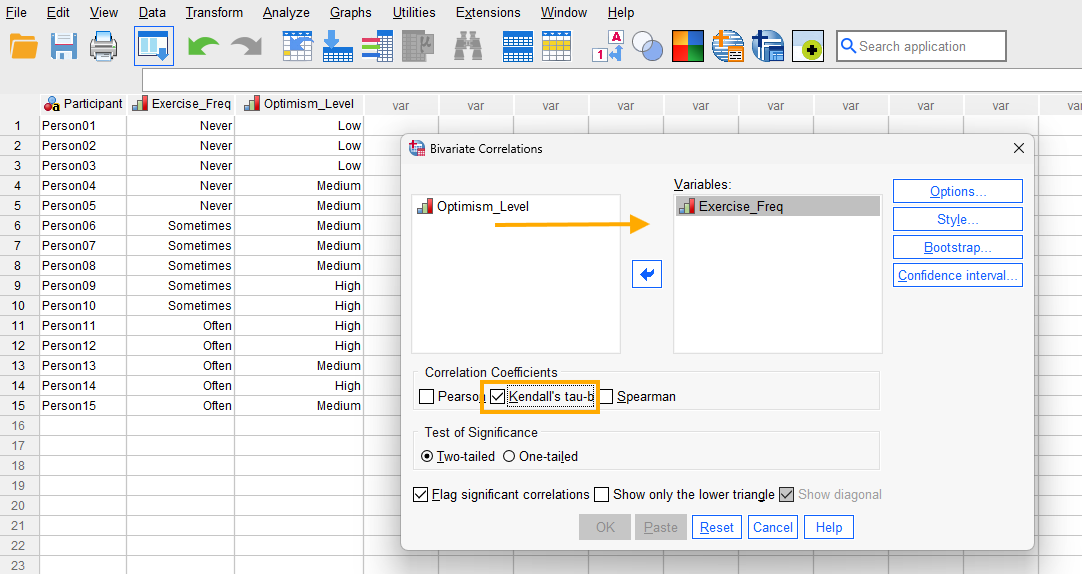1082x574 pixels.
Task: Open the Transform menu
Action: (x=214, y=13)
